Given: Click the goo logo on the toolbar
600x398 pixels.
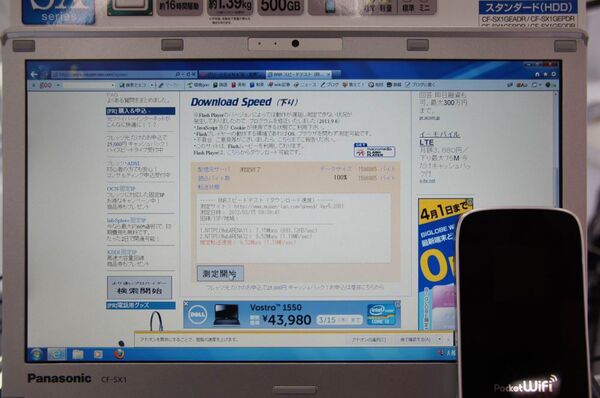Looking at the screenshot, I should (x=46, y=85).
